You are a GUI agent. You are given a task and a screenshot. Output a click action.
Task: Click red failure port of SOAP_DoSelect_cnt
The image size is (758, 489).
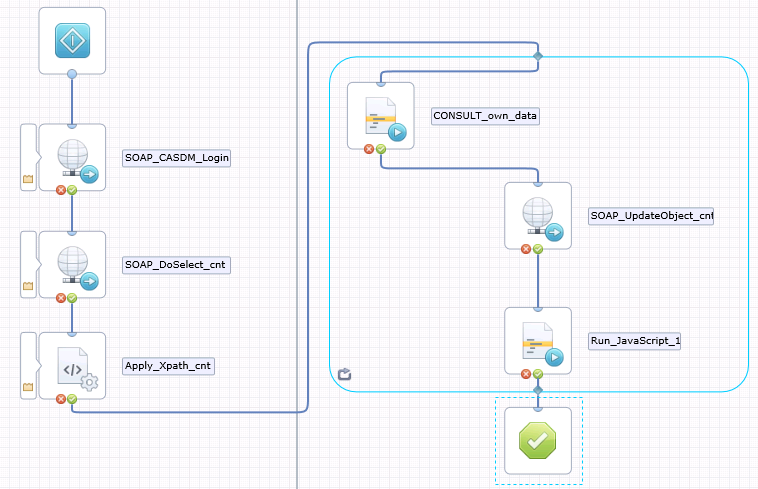(61, 298)
